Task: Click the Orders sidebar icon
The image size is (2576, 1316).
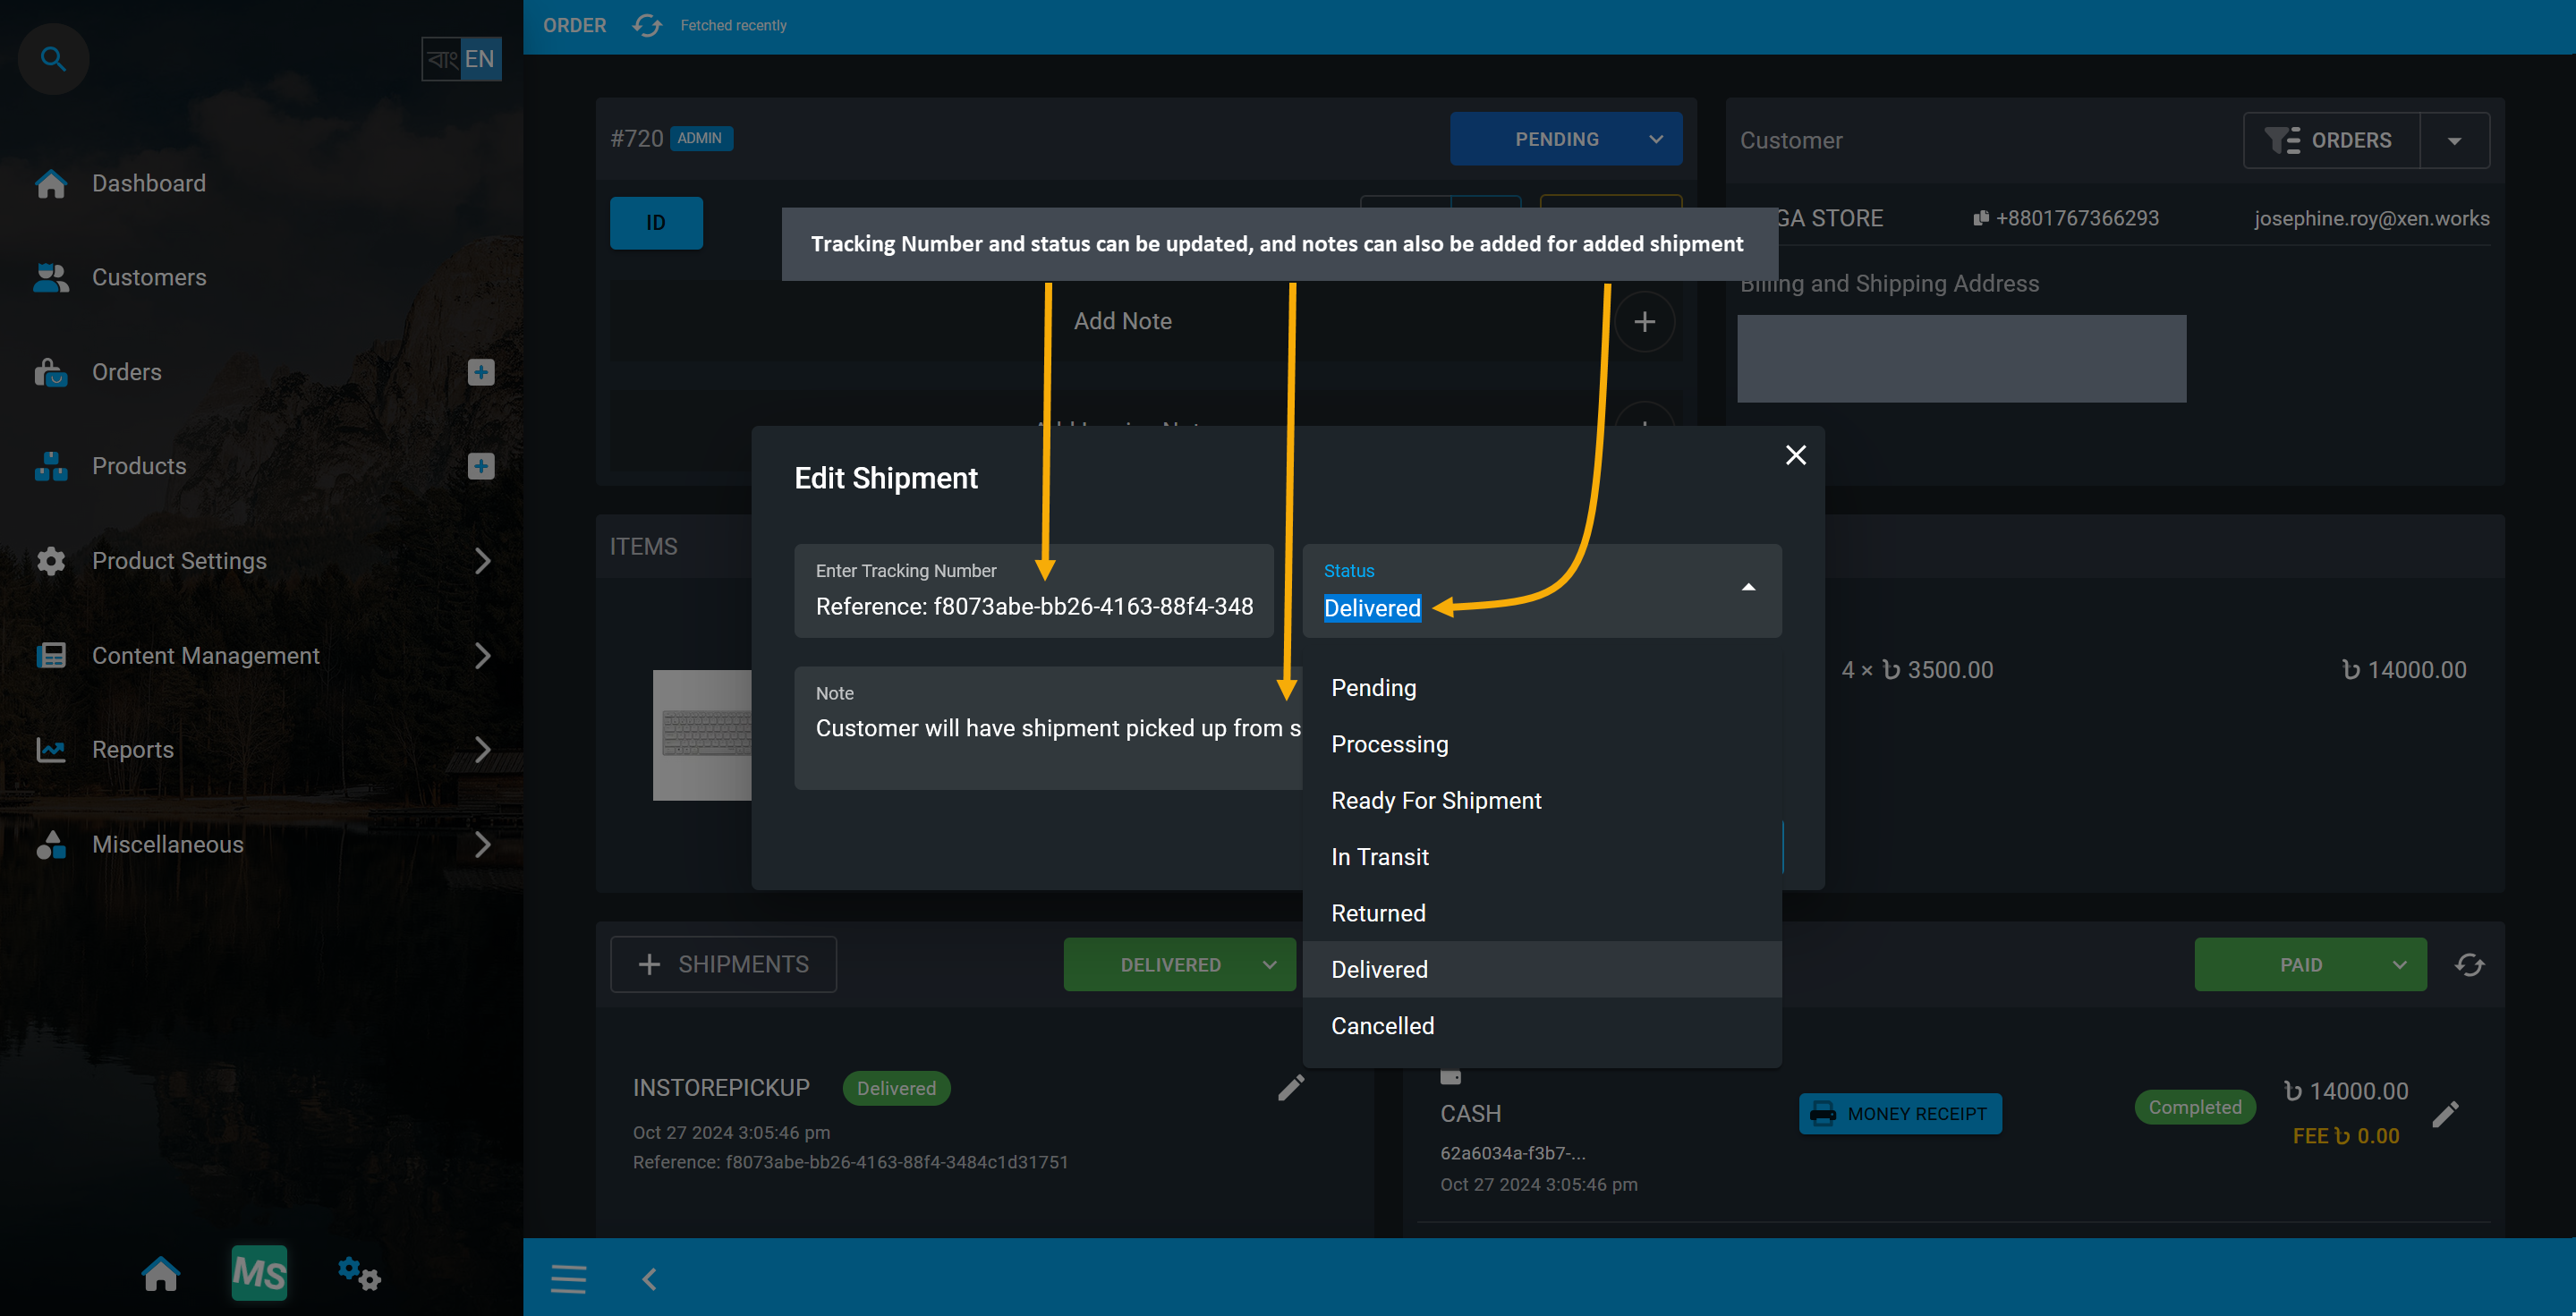Action: [52, 371]
